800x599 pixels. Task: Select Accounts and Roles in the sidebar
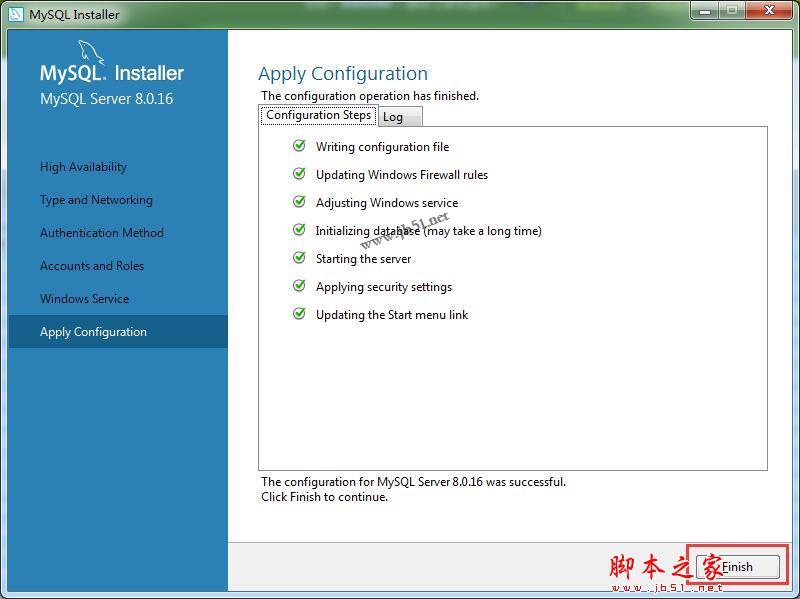point(92,265)
